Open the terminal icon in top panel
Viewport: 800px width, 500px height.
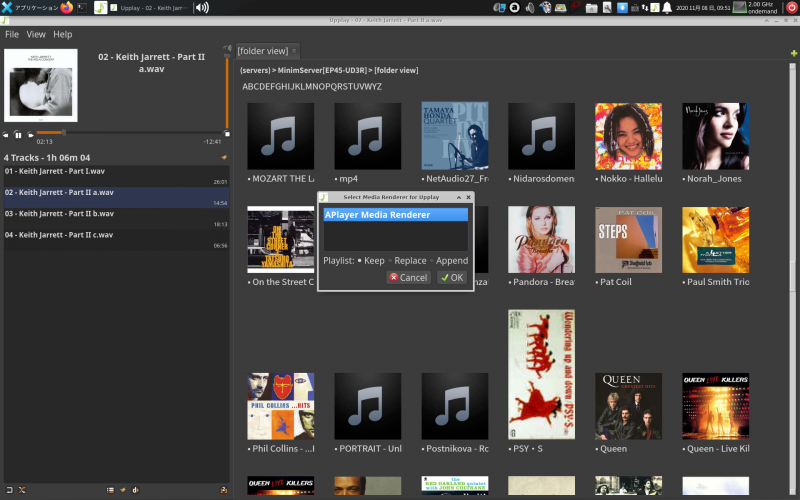[x=82, y=8]
